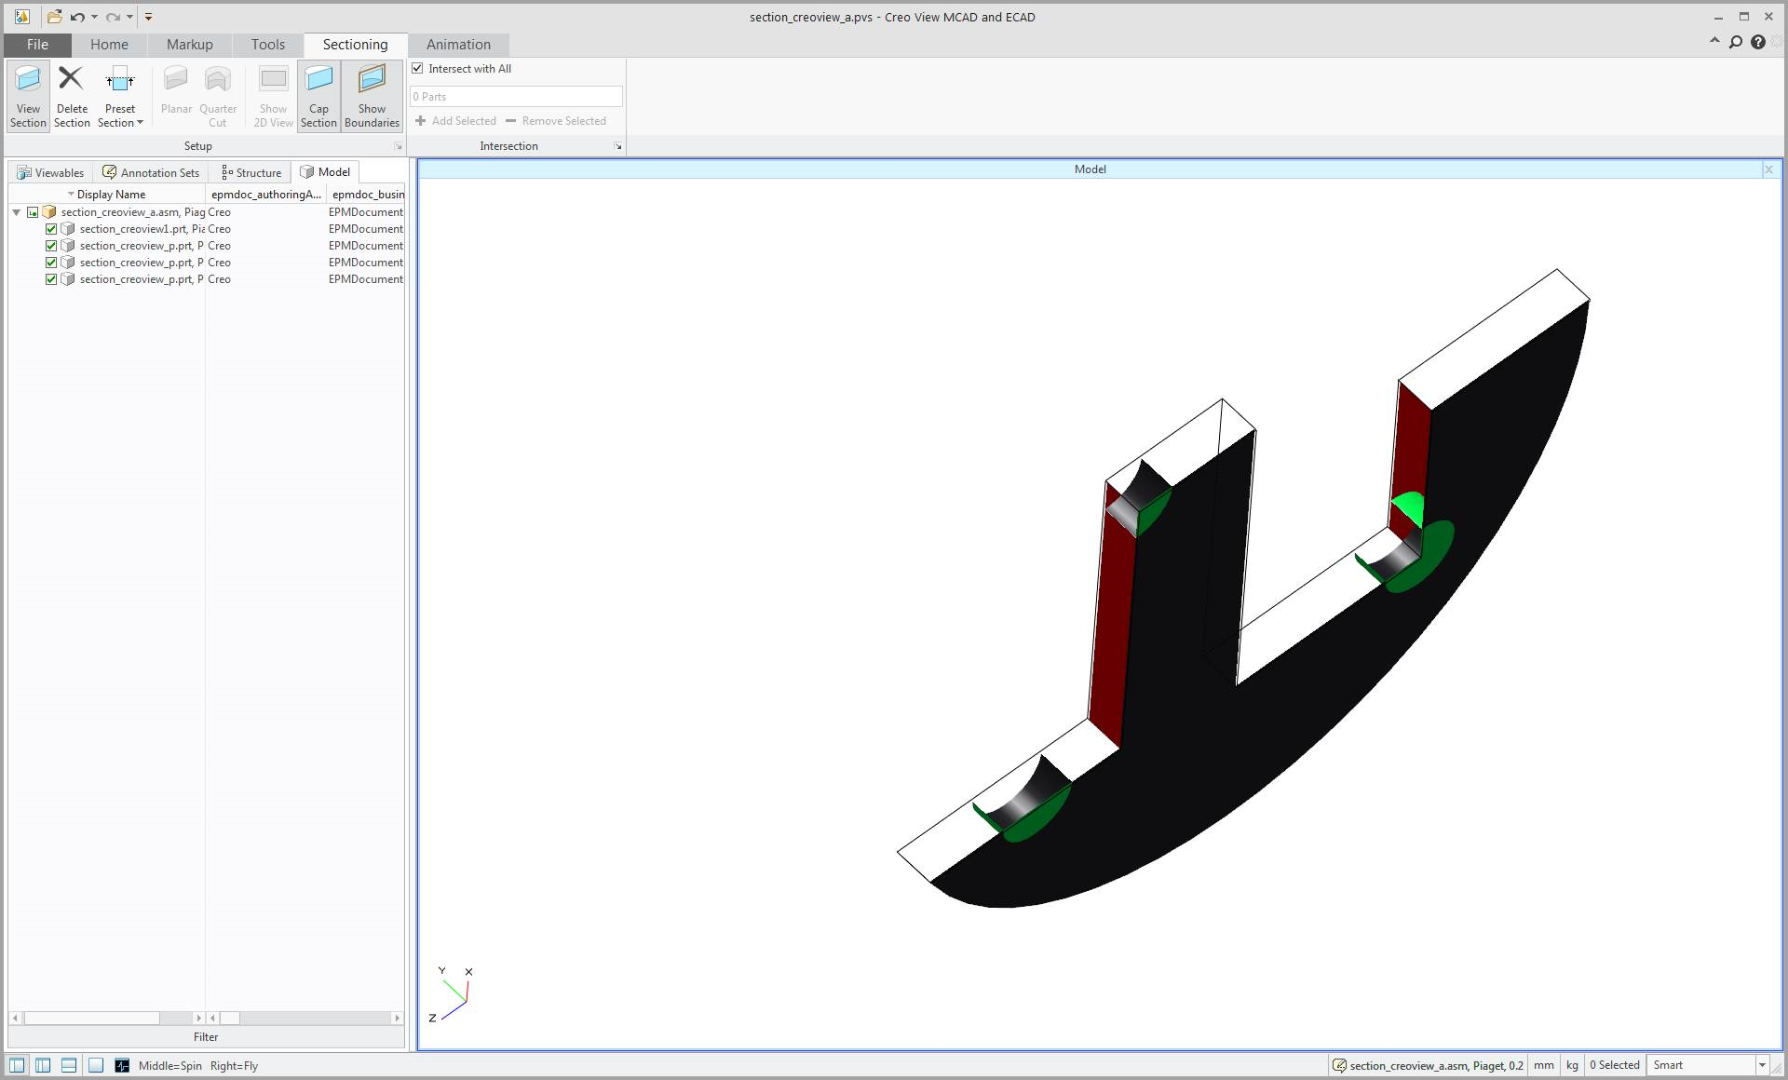This screenshot has width=1788, height=1080.
Task: Open the Structure panel tab
Action: (251, 173)
